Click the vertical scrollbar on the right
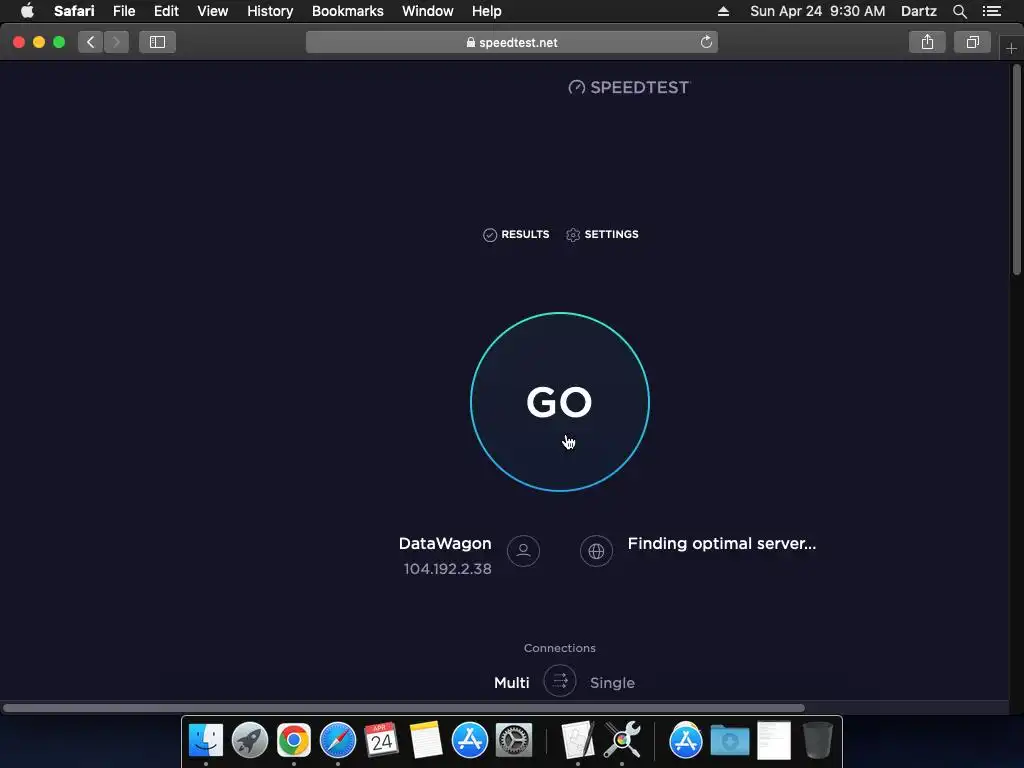Image resolution: width=1024 pixels, height=768 pixels. [x=1016, y=170]
